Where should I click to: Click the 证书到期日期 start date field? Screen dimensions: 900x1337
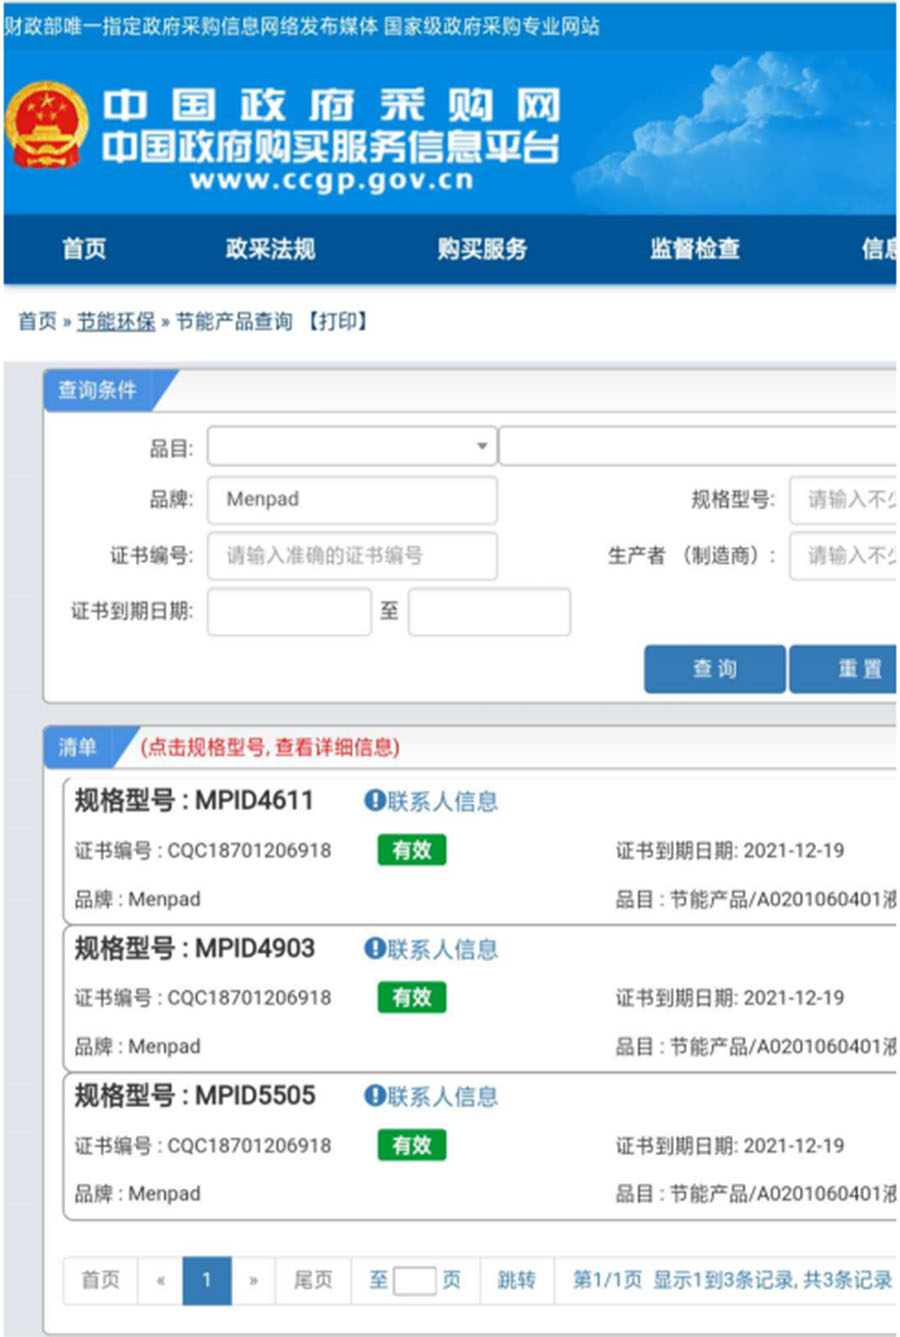289,612
